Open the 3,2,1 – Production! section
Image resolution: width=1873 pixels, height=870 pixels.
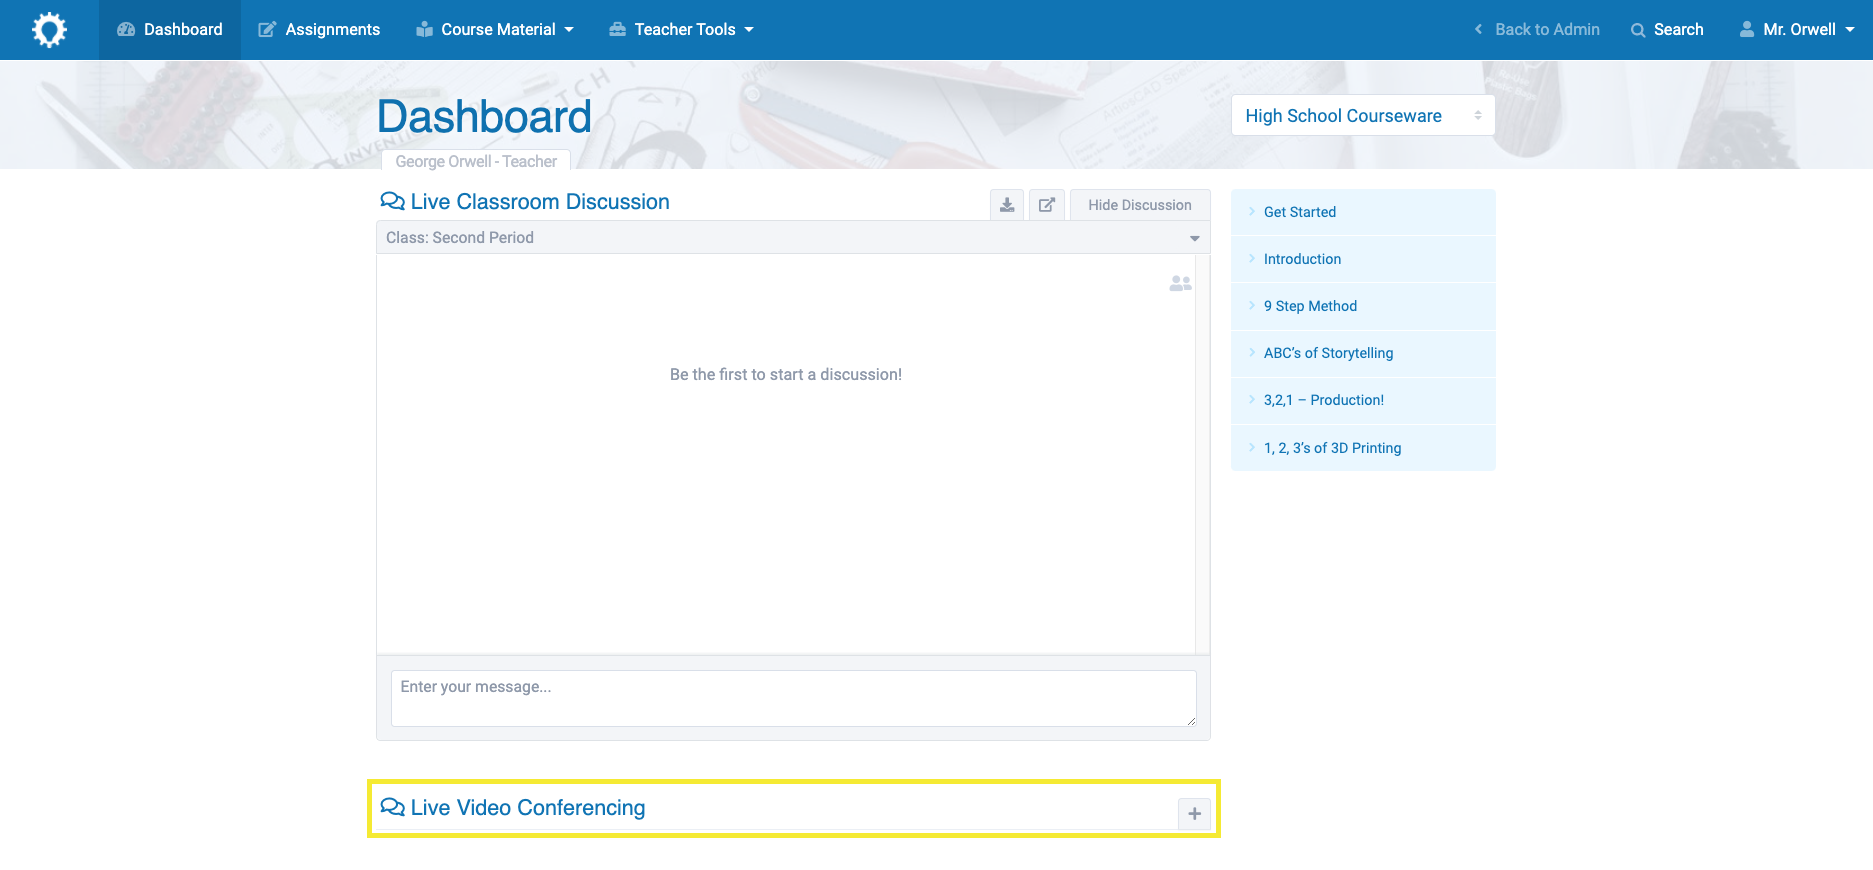pyautogui.click(x=1363, y=400)
